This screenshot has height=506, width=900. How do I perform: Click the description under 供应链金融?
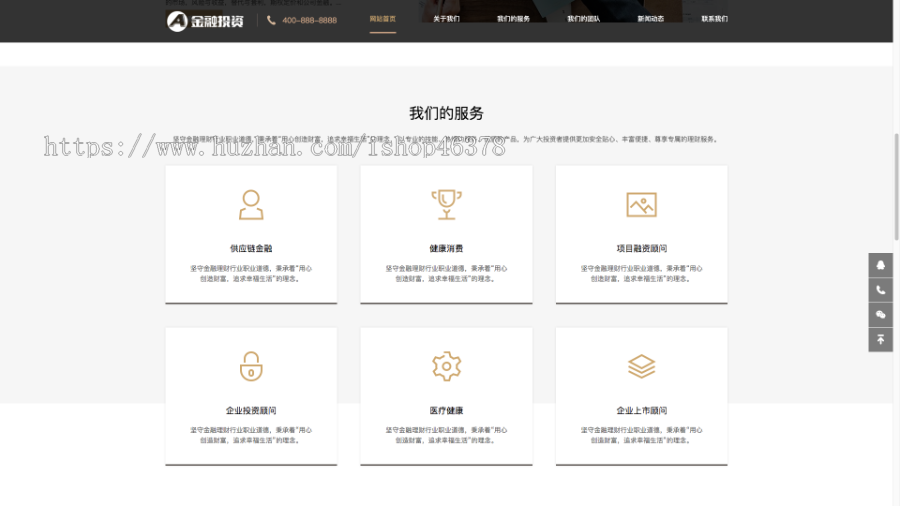[251, 273]
